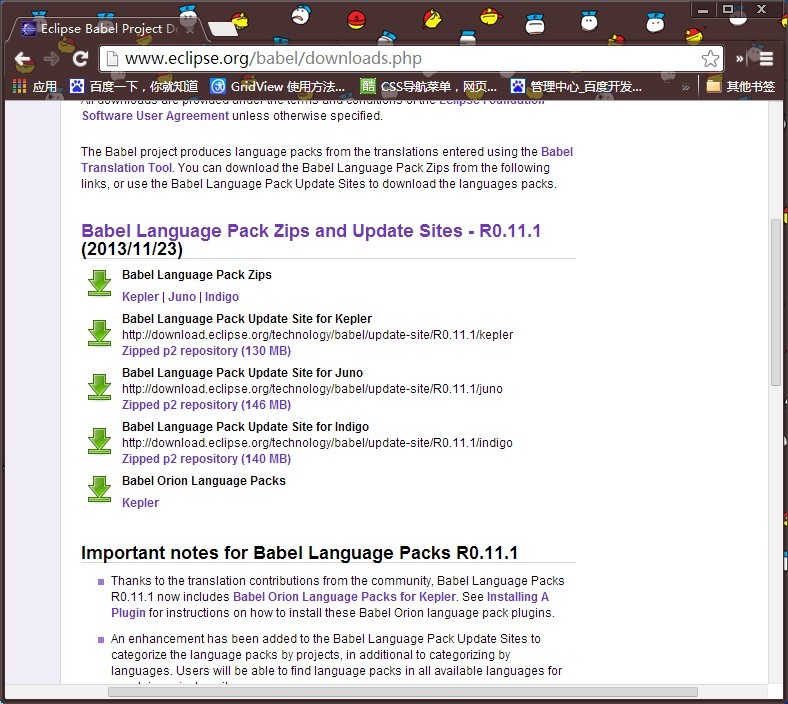Open the CSS导航菜单 bookmark
Screen dimensions: 788x704
(x=428, y=86)
